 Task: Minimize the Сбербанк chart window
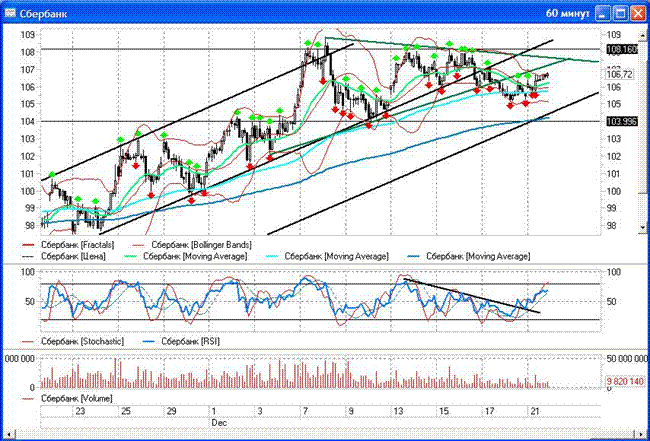pyautogui.click(x=602, y=14)
